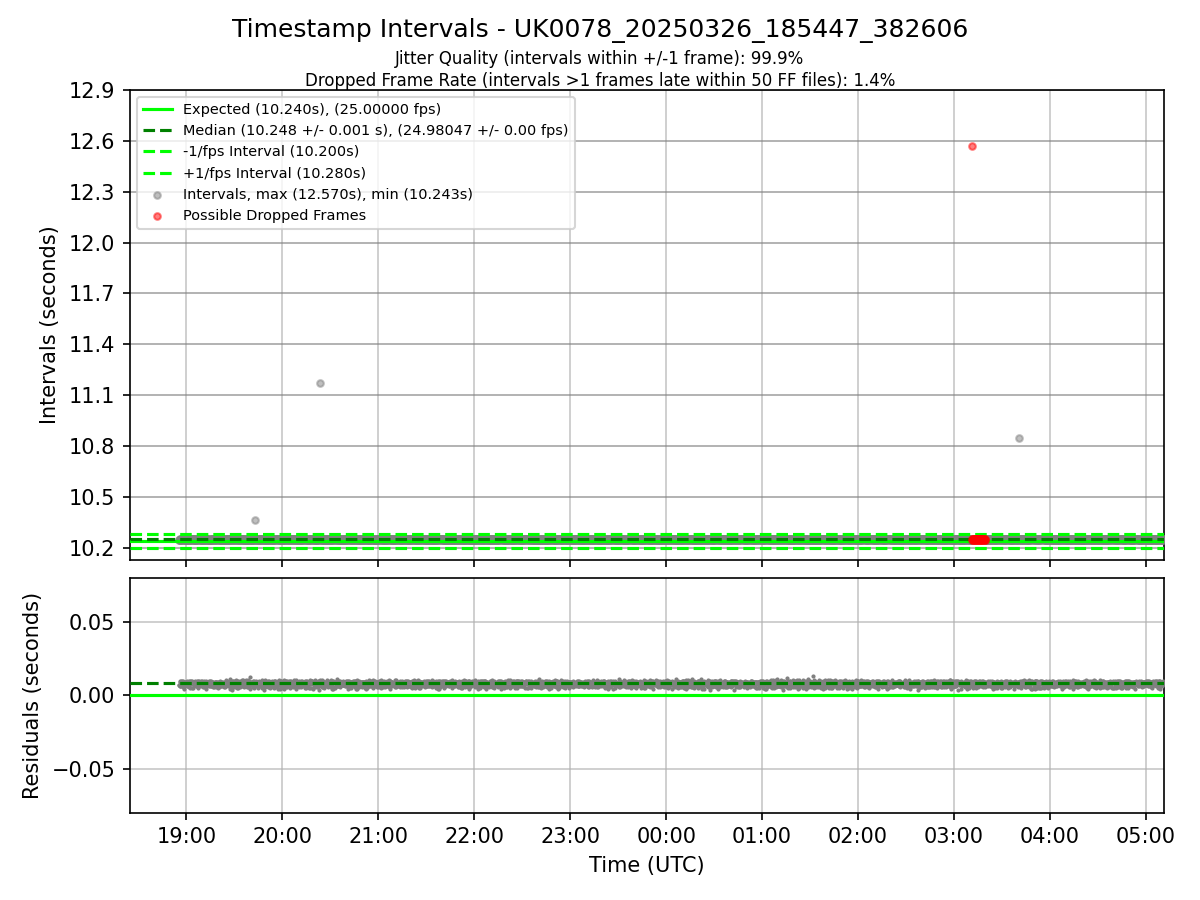Click the x-axis tick label '05:00'
Image resolution: width=1200 pixels, height=900 pixels.
(1146, 835)
